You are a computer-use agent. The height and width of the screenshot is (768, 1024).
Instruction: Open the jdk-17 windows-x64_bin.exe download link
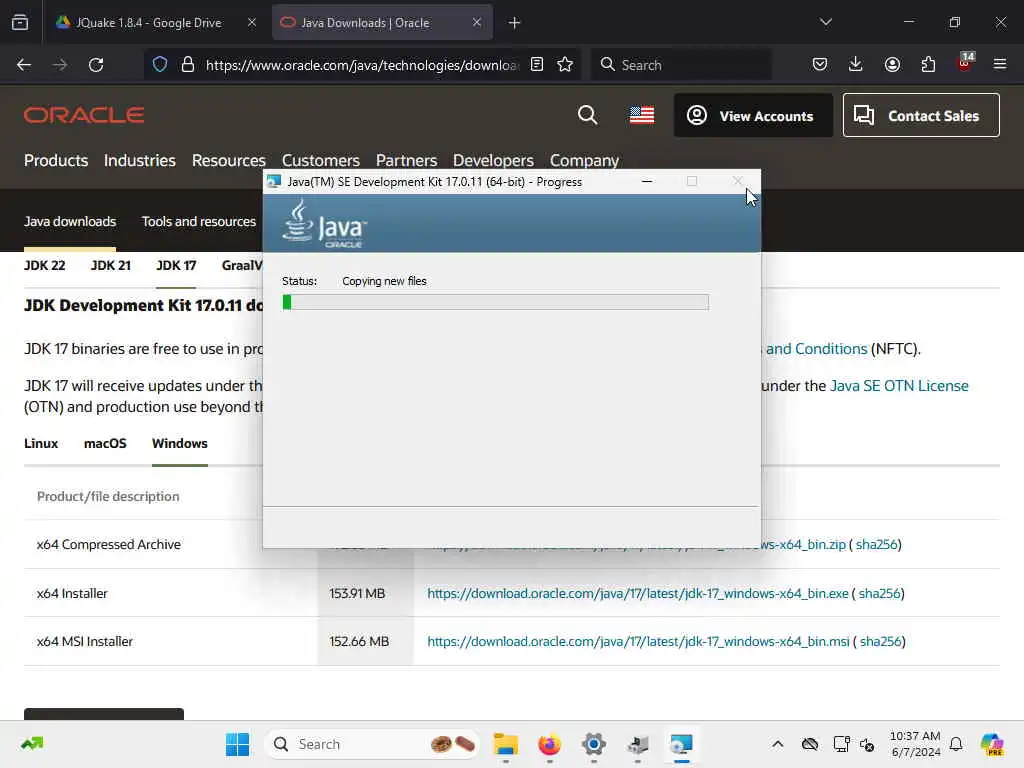(x=637, y=594)
